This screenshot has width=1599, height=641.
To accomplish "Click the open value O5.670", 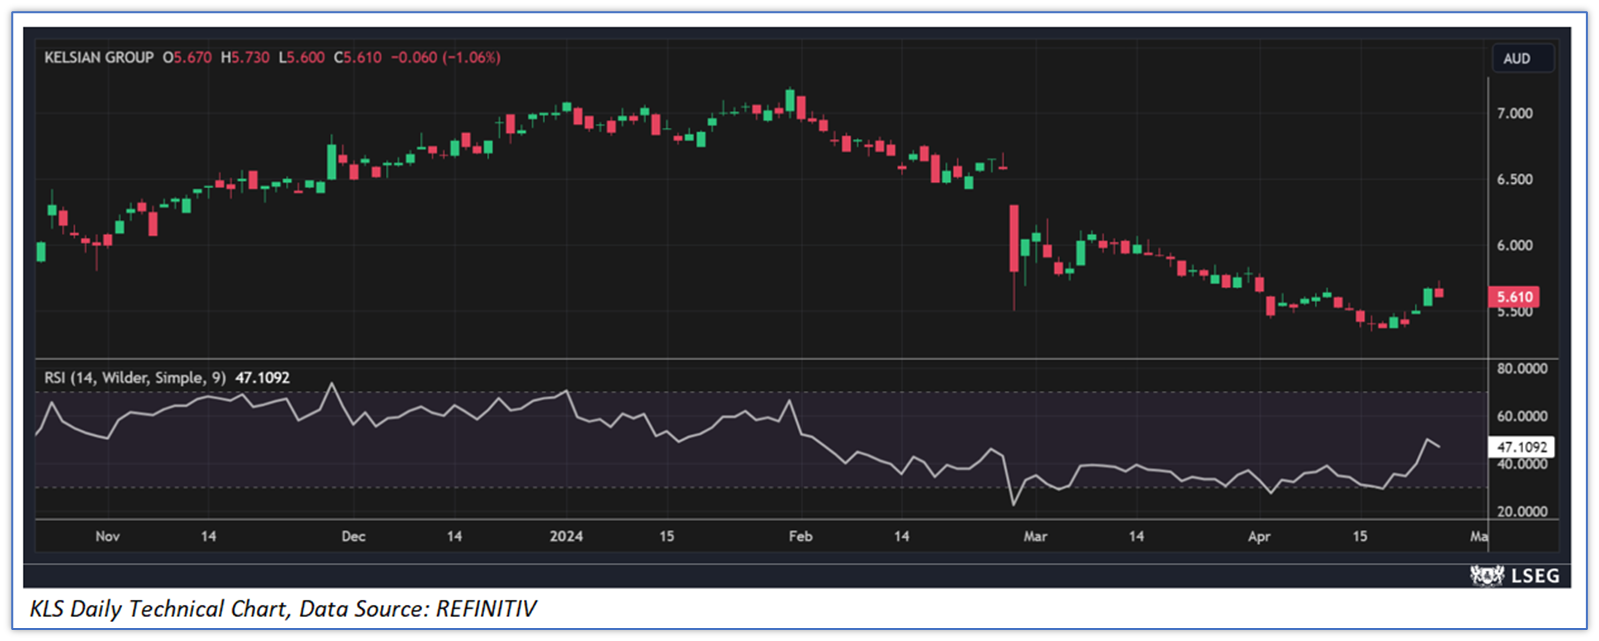I will (x=187, y=58).
